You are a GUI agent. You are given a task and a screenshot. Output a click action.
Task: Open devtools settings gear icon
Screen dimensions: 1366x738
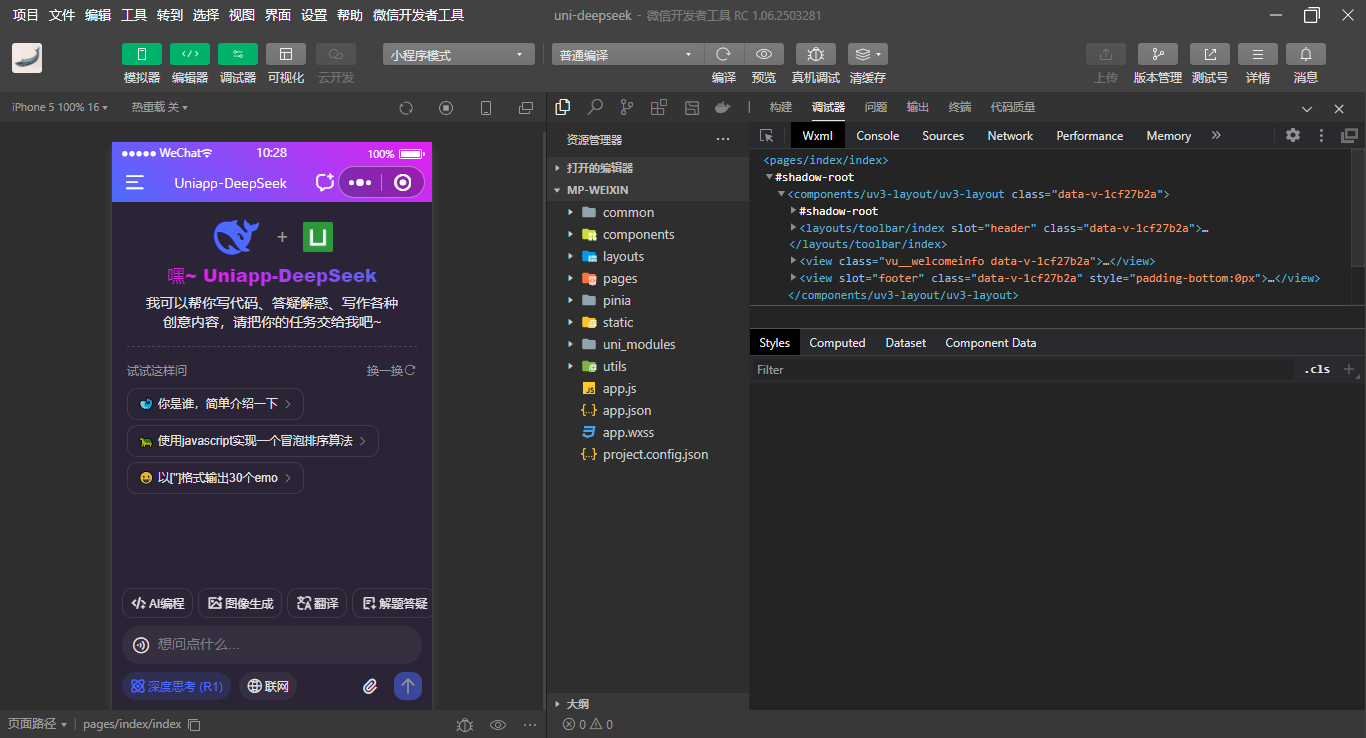[x=1293, y=135]
